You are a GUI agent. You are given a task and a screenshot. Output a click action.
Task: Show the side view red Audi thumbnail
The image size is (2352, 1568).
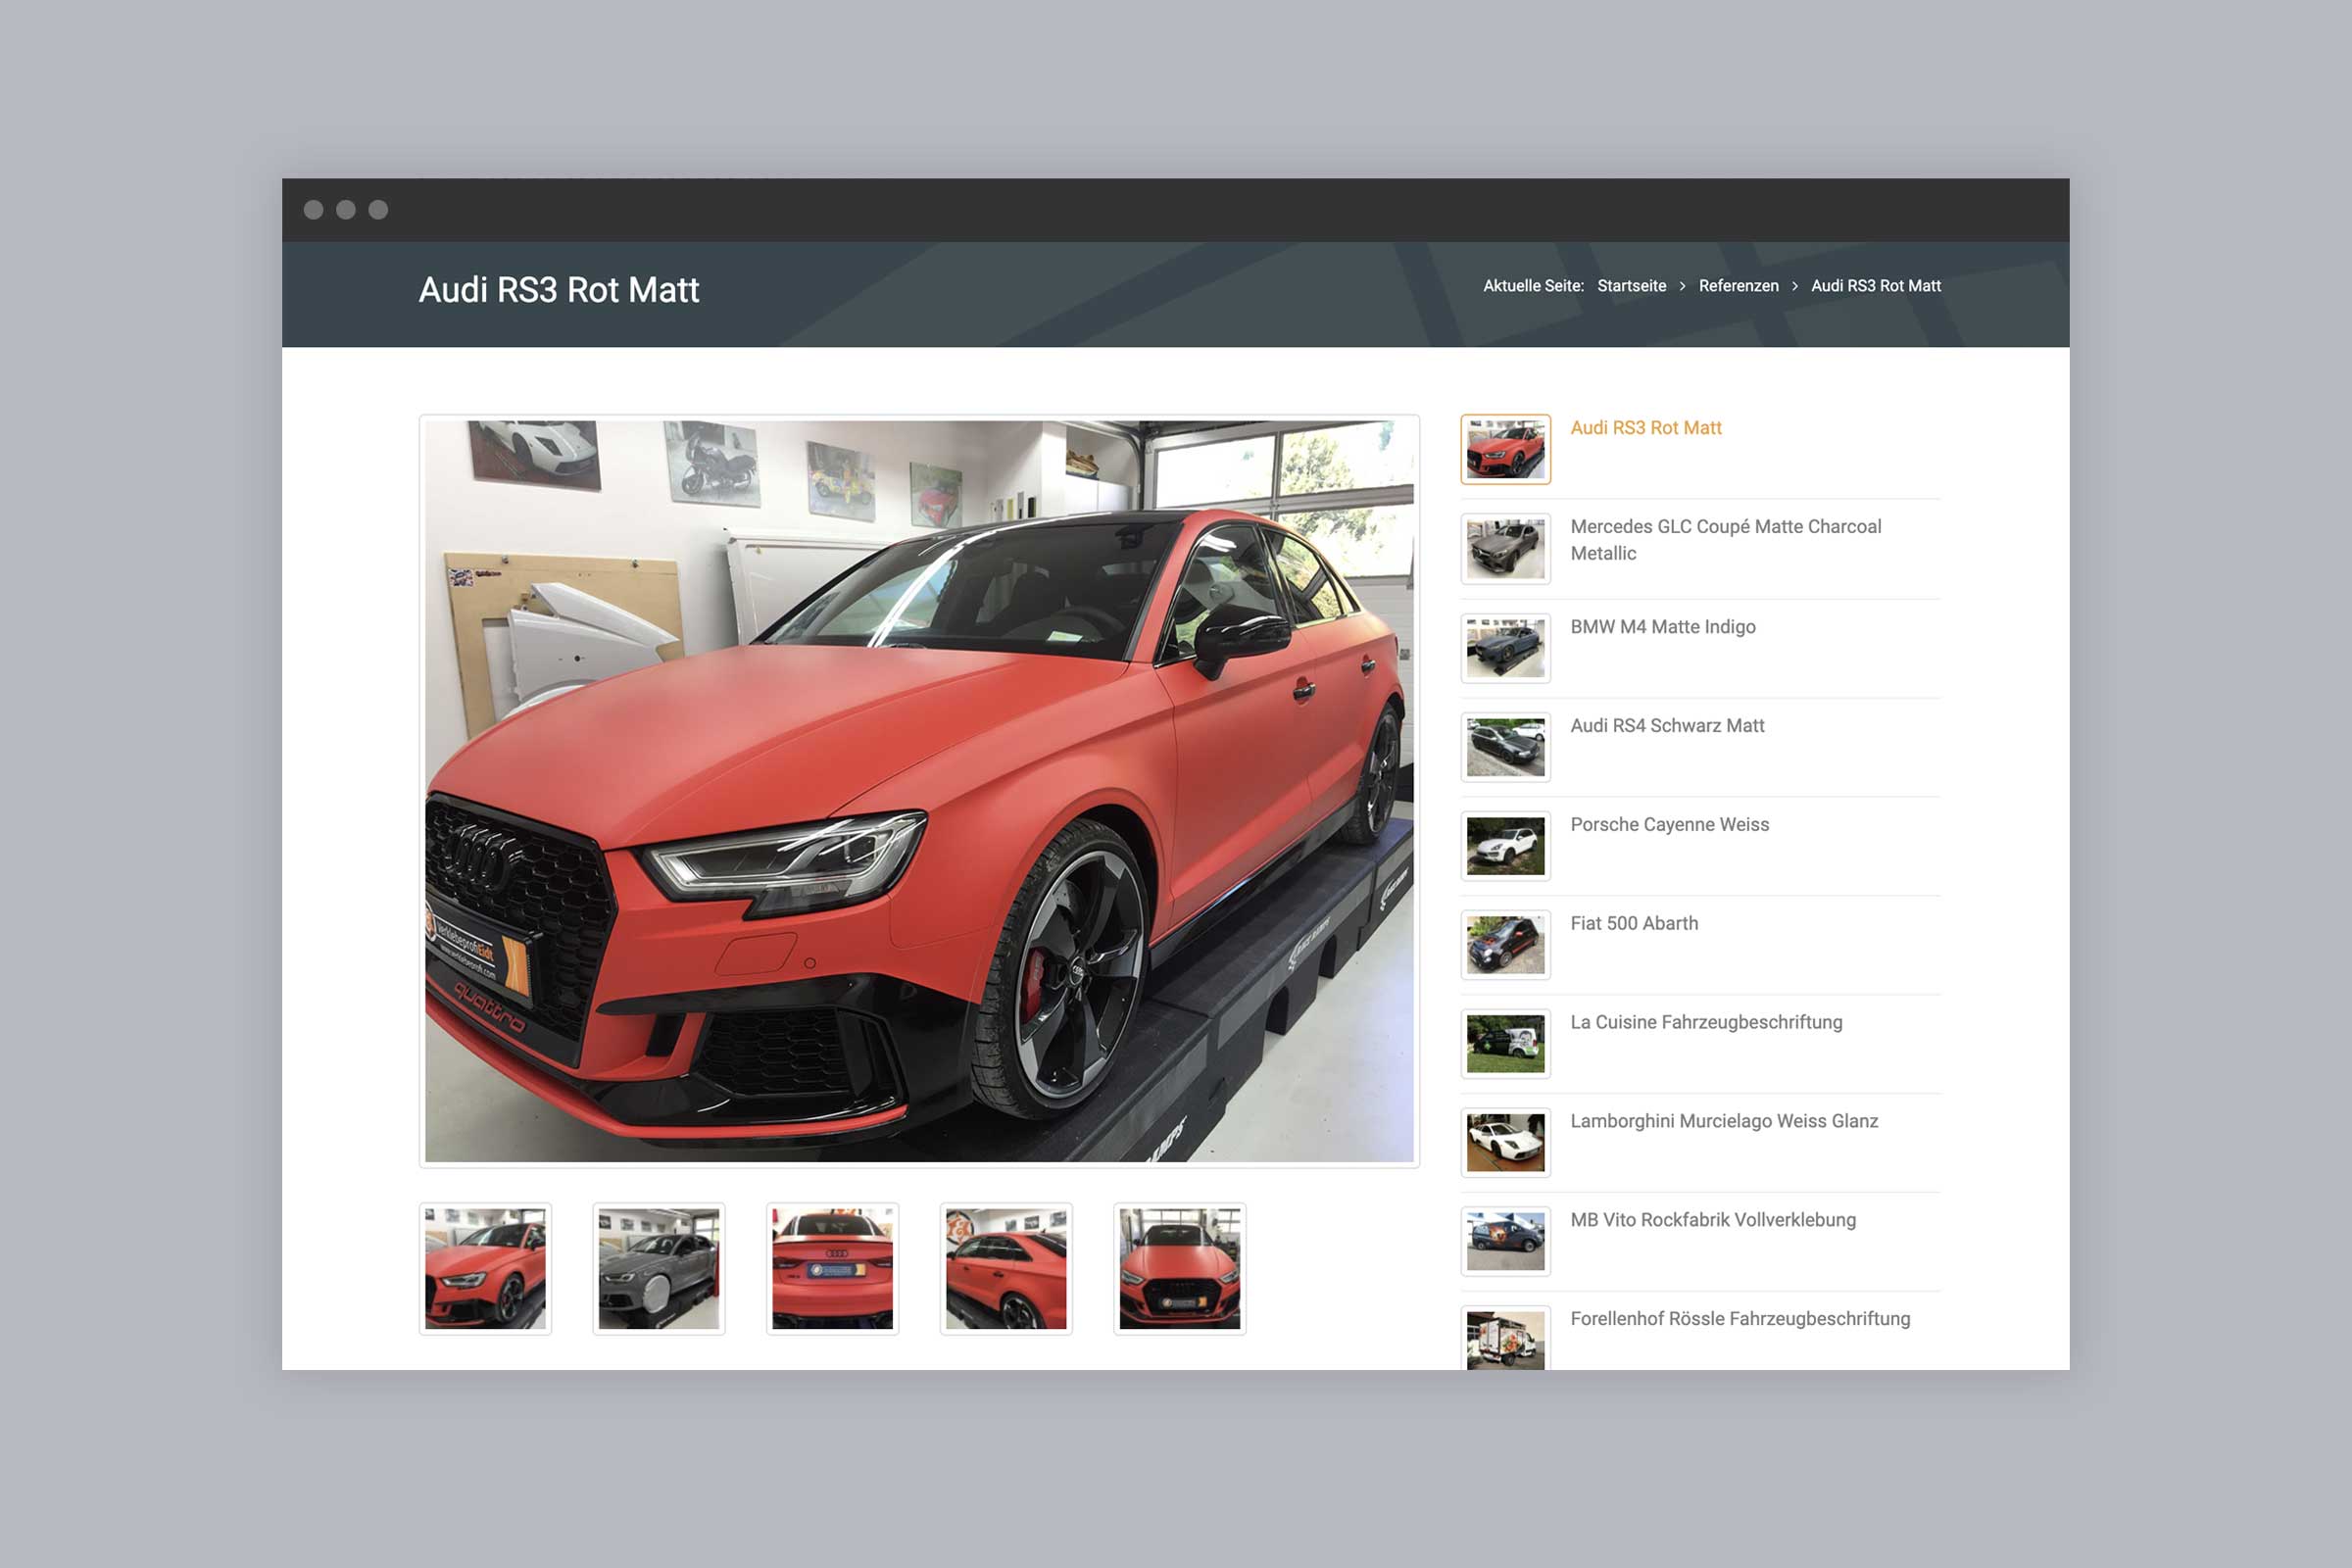tap(1006, 1268)
